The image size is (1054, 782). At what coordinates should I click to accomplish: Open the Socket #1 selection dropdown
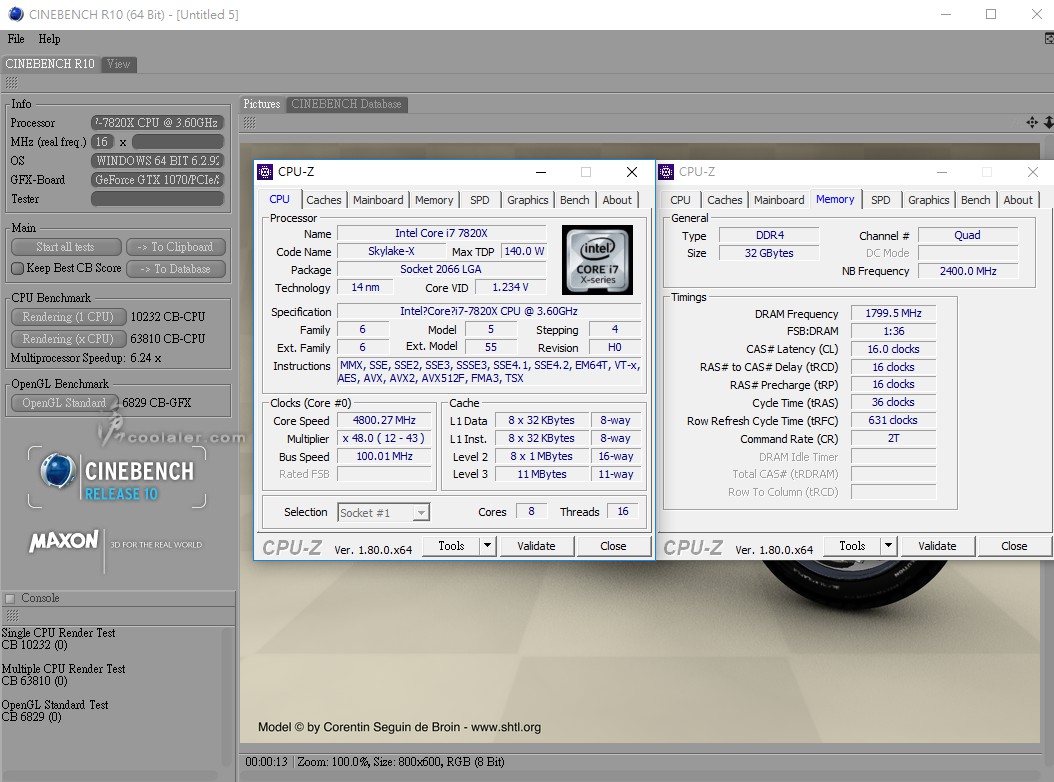(421, 513)
